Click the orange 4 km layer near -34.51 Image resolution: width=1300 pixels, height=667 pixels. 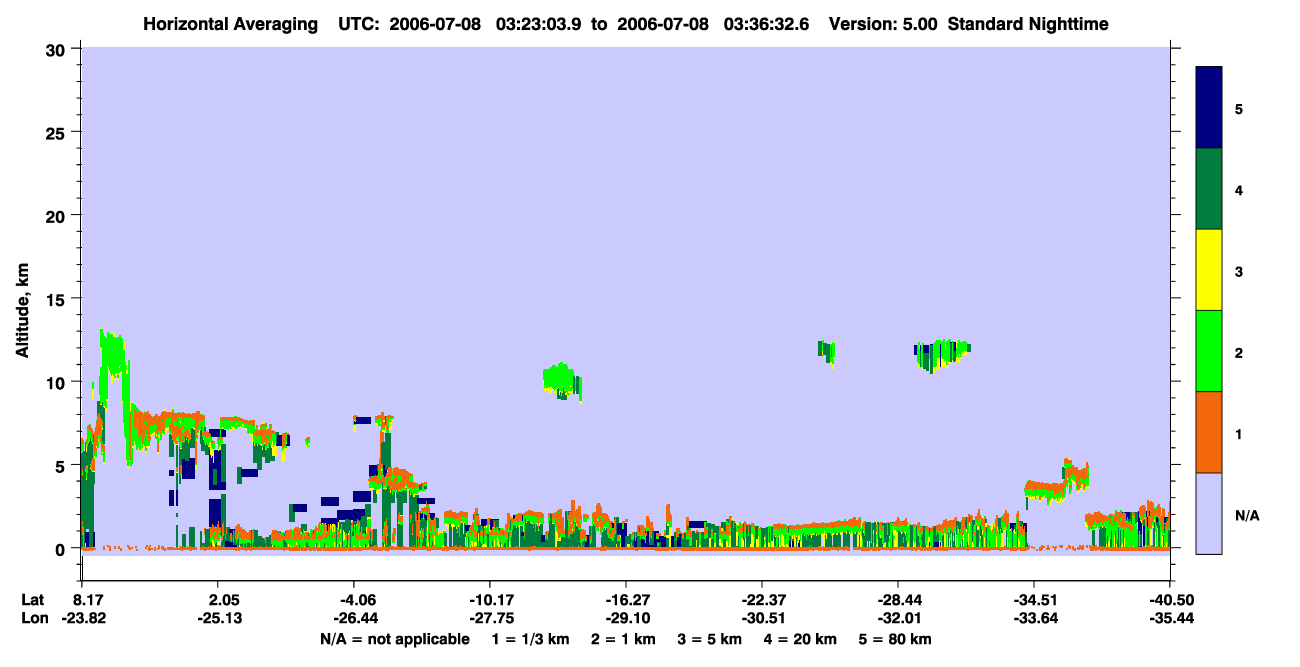coord(1046,490)
